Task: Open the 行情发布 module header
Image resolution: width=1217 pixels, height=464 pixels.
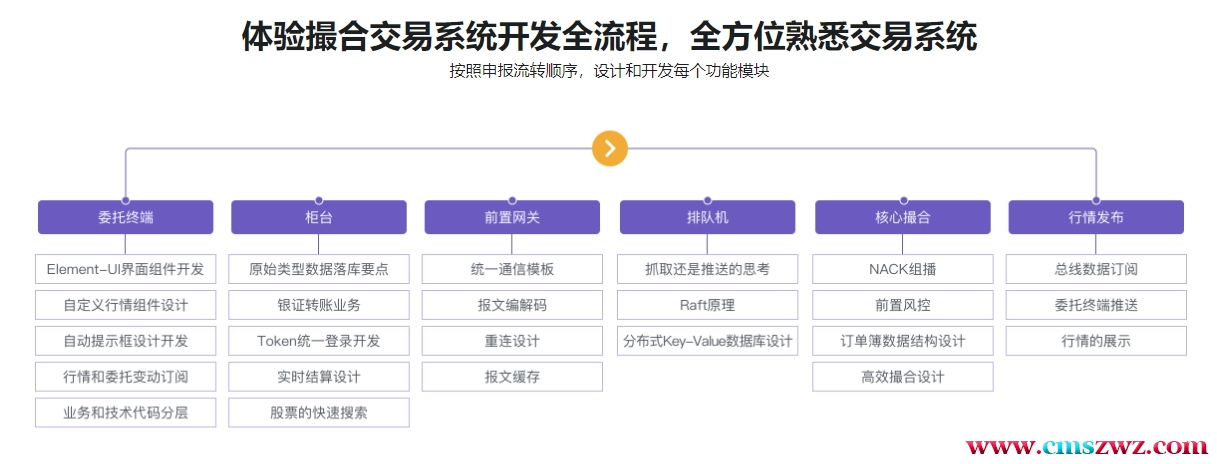Action: [1095, 217]
